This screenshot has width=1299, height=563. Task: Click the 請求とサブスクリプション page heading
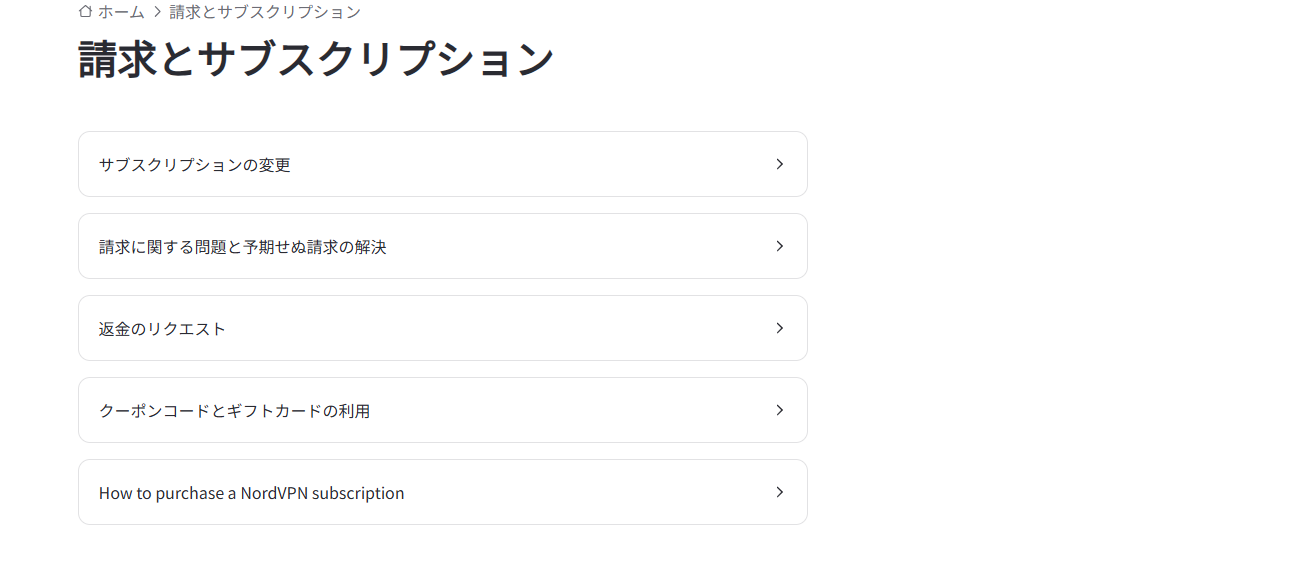(316, 59)
